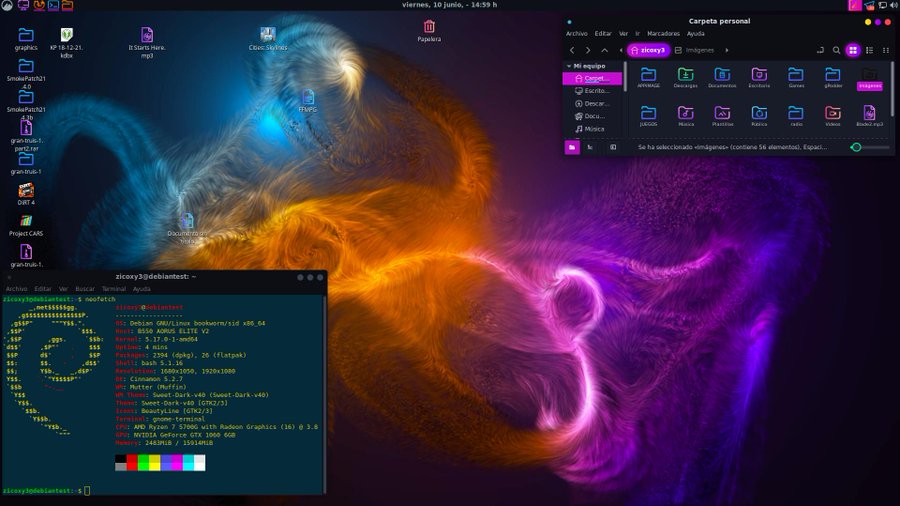This screenshot has height=506, width=900.
Task: Open Marcadores menu in file manager
Action: 663,33
